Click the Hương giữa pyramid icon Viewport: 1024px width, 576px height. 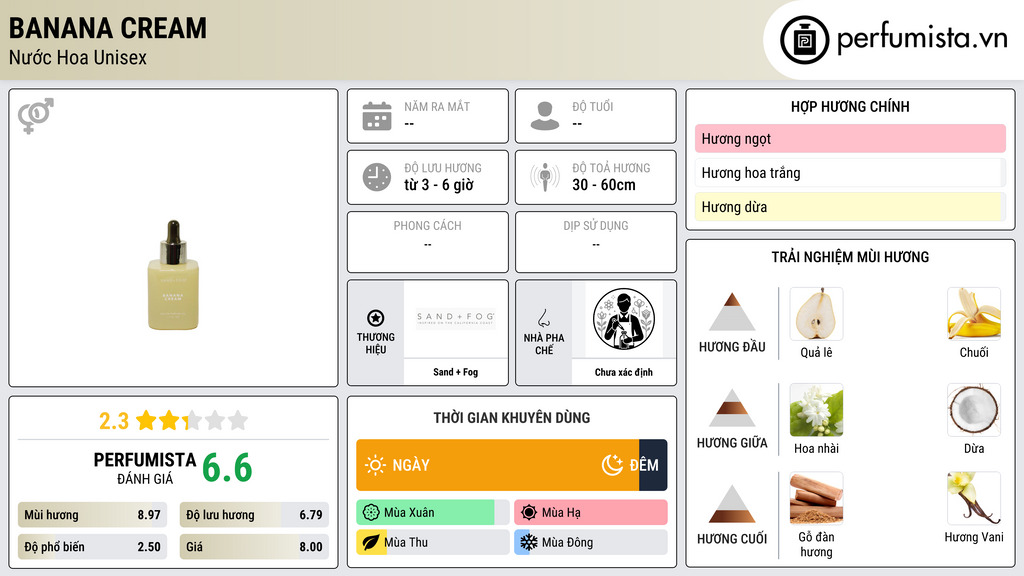(732, 408)
